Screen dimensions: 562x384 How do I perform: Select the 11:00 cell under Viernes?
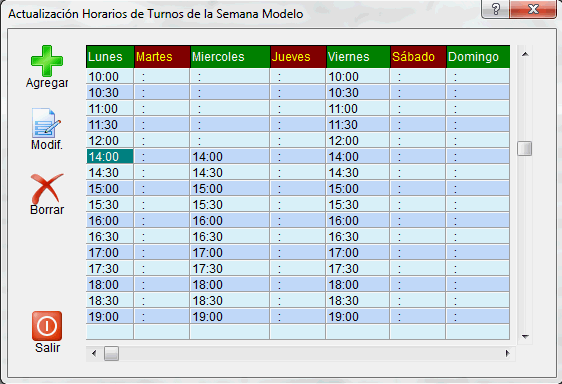click(x=358, y=109)
